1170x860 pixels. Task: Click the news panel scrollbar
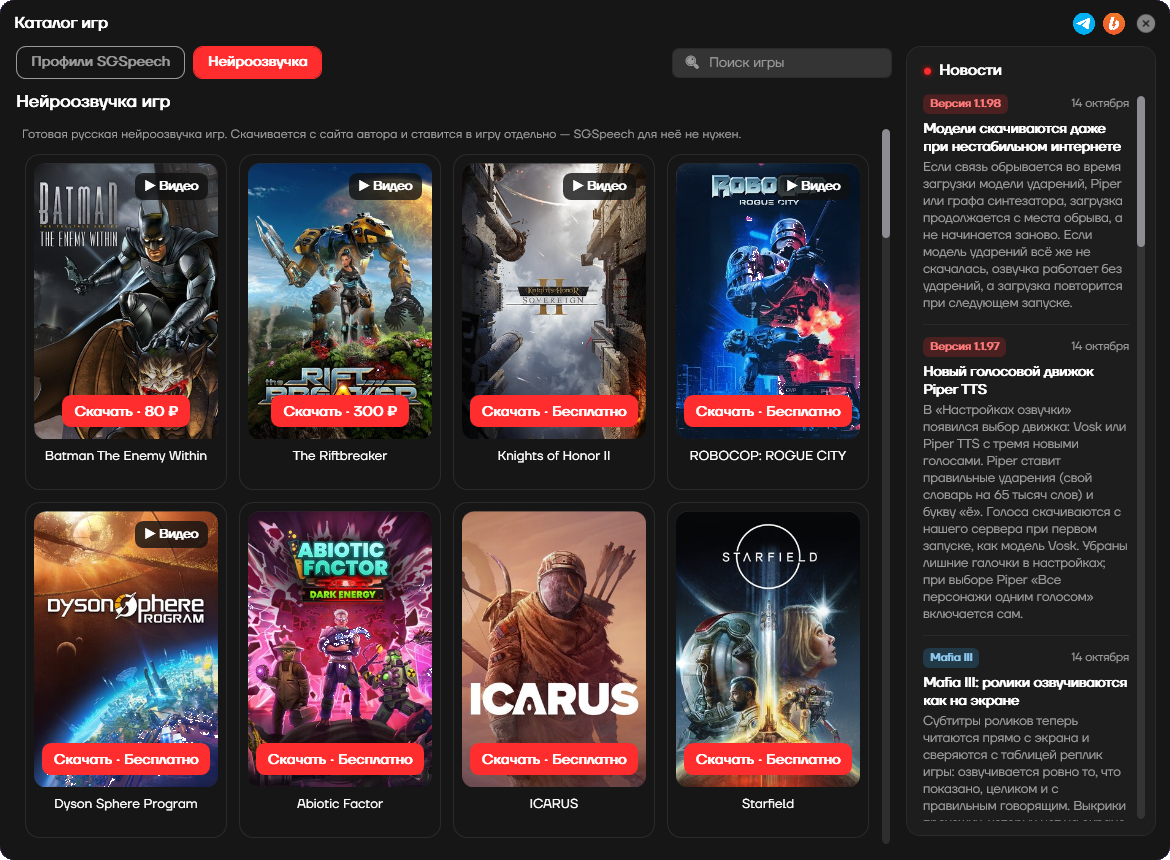point(1140,172)
